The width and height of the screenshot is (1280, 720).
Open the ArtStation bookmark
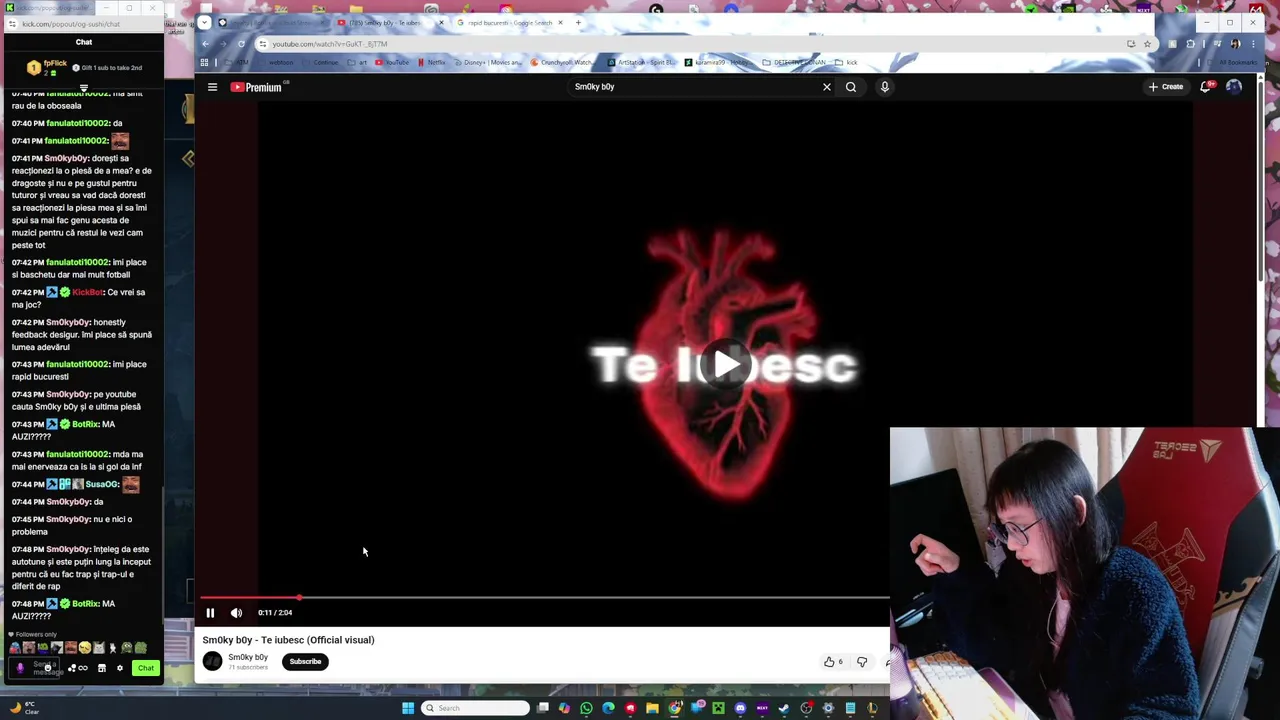[641, 62]
